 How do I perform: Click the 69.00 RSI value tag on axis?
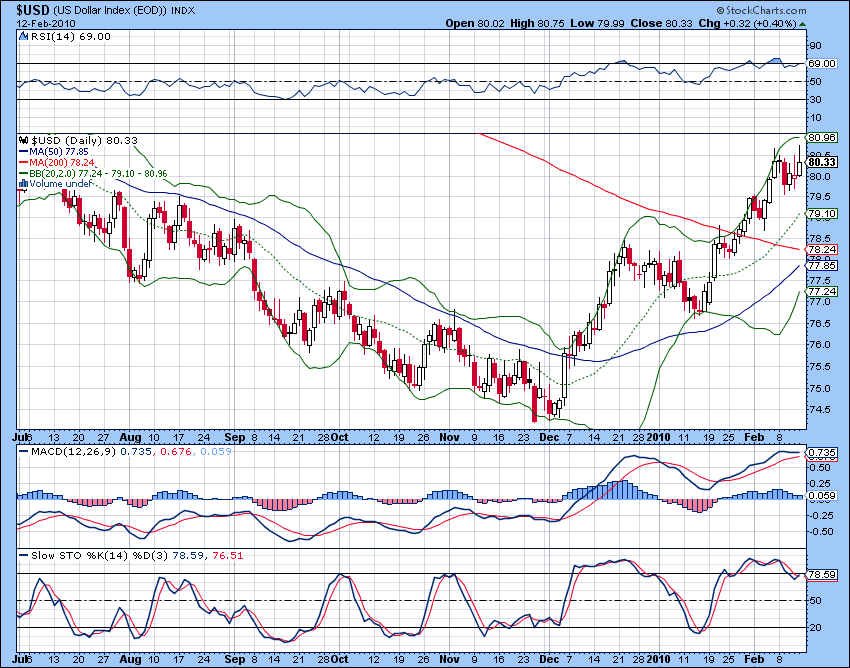(822, 63)
